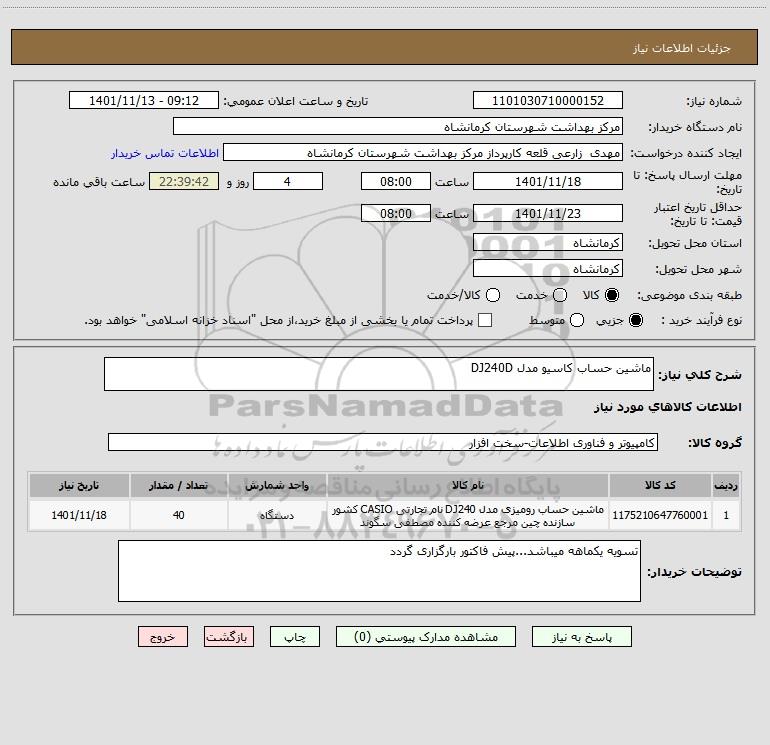Click the واحد شمارش column header
Viewport: 770px width, 745px height.
tap(276, 485)
